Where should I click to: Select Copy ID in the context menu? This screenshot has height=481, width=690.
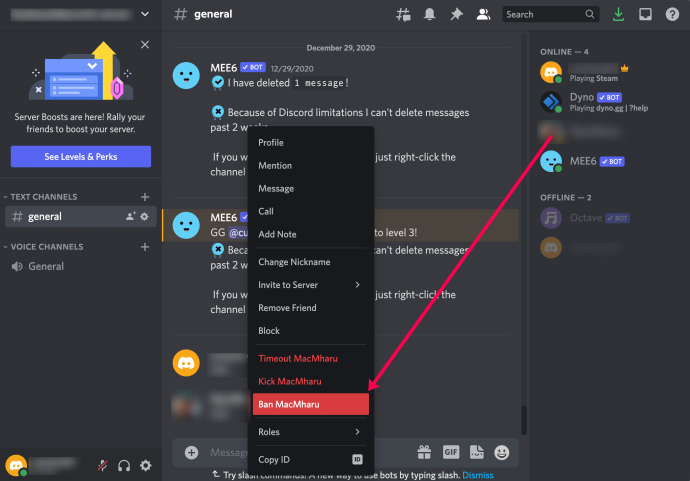pyautogui.click(x=311, y=459)
